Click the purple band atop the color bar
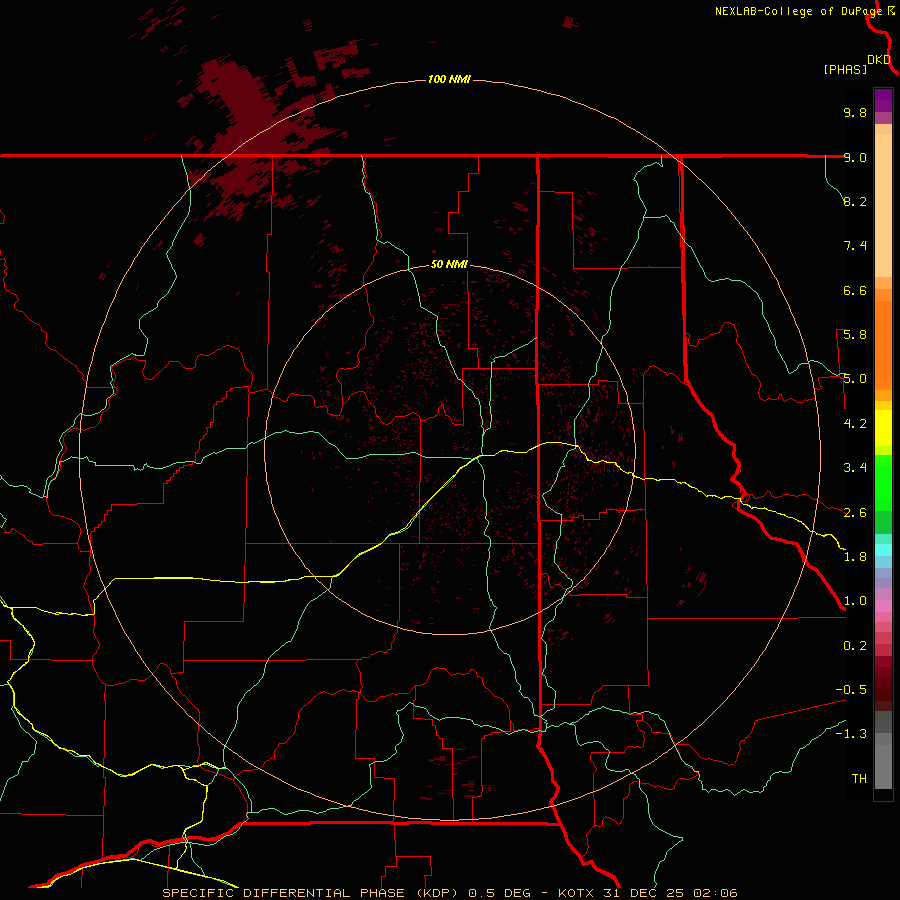900x900 pixels. pos(883,99)
